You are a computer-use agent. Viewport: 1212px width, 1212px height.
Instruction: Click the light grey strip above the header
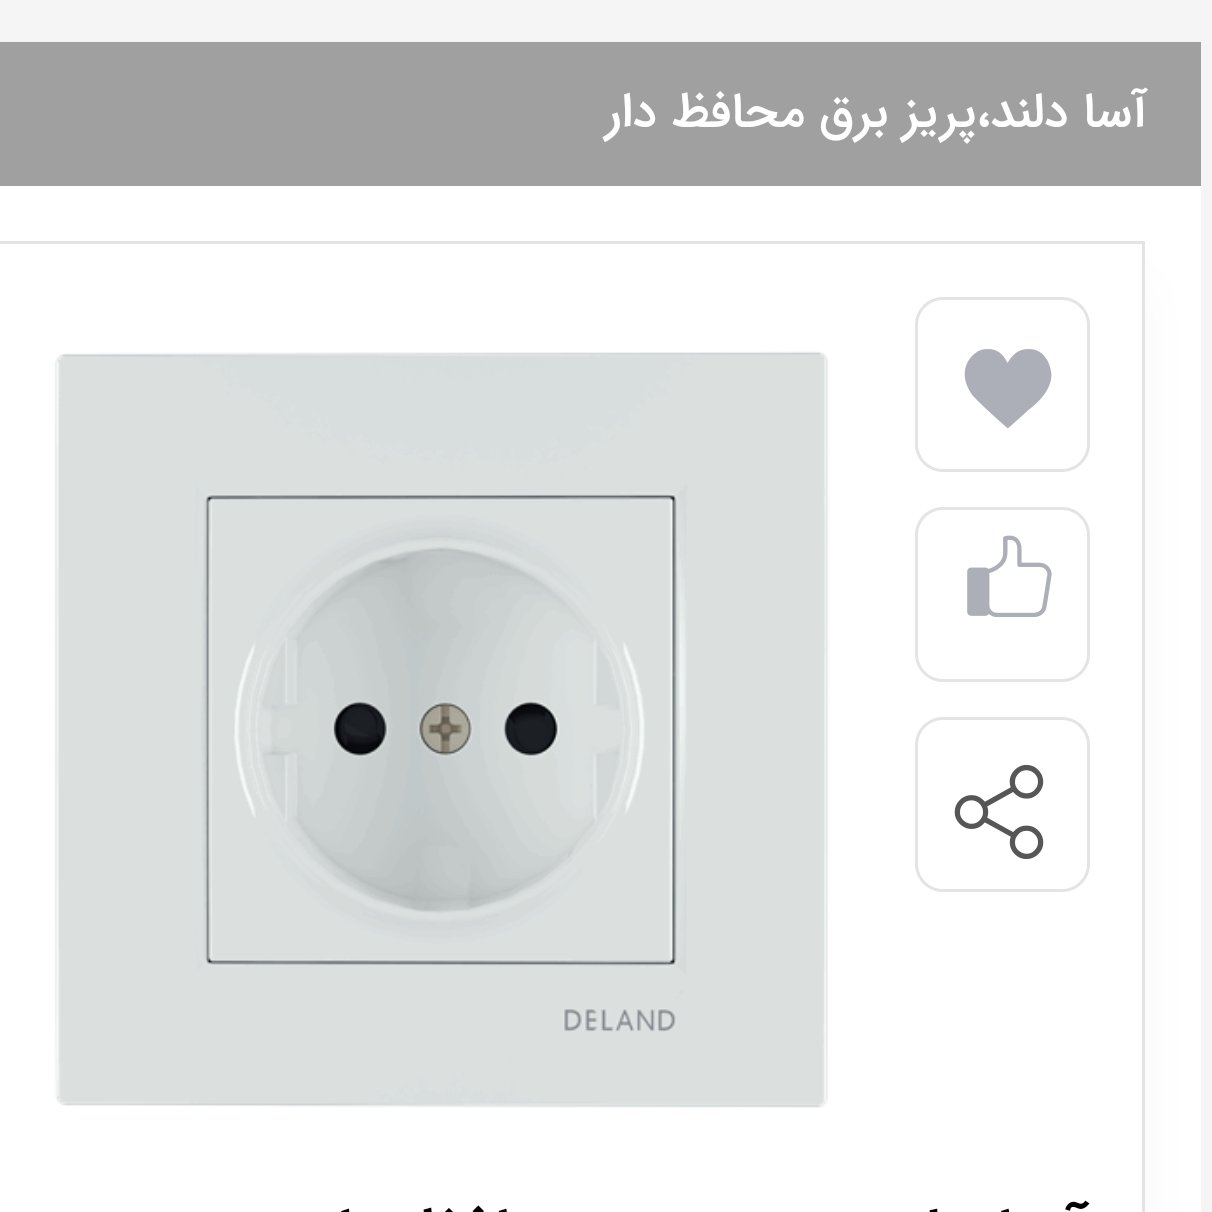[x=600, y=20]
